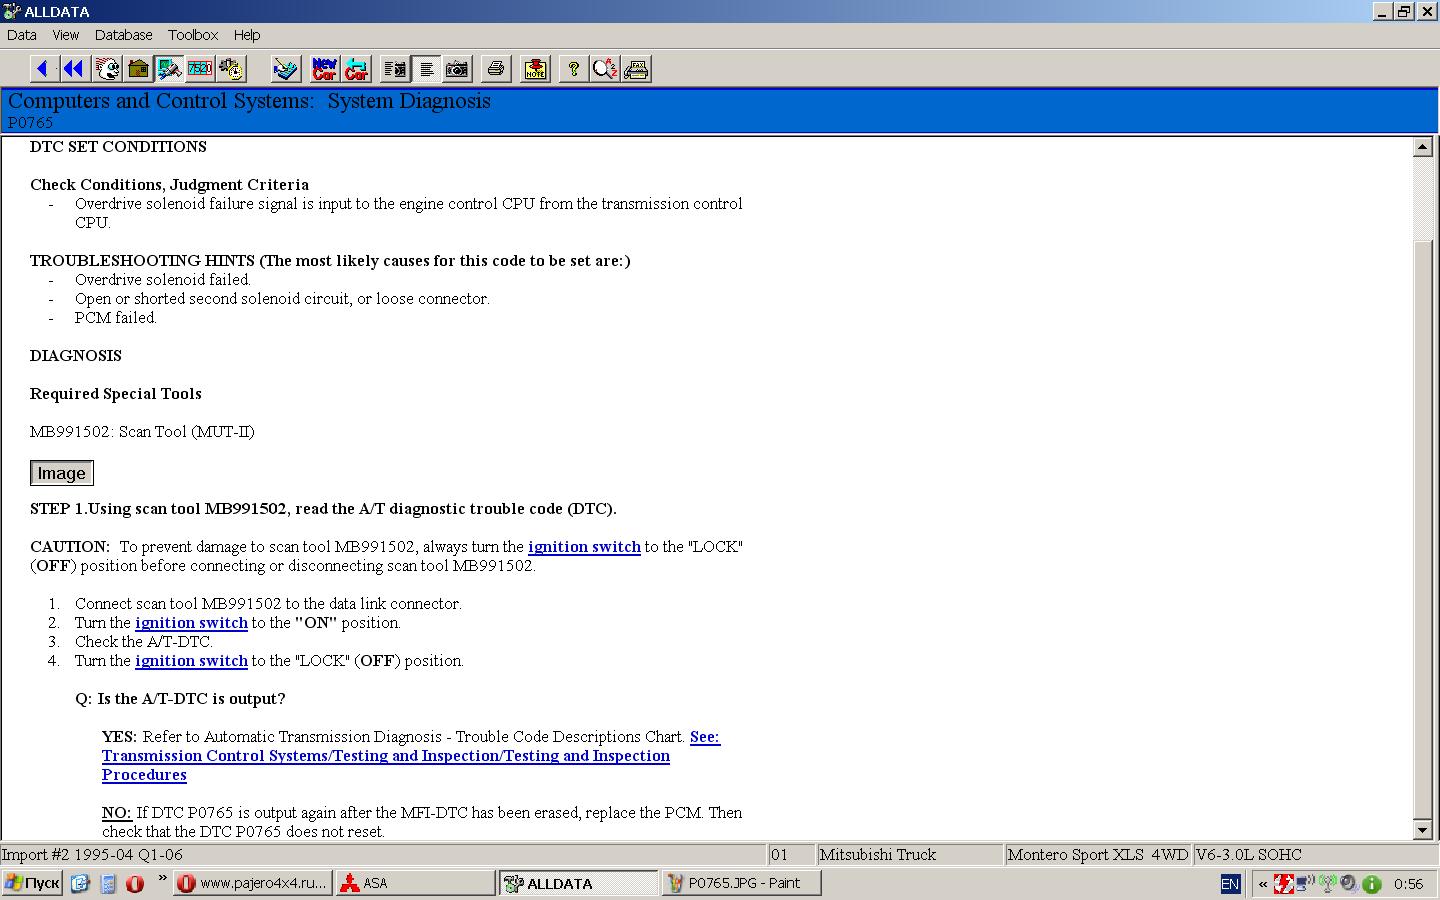Open the Transmission Control Systems procedures link
1440x900 pixels.
pos(385,756)
